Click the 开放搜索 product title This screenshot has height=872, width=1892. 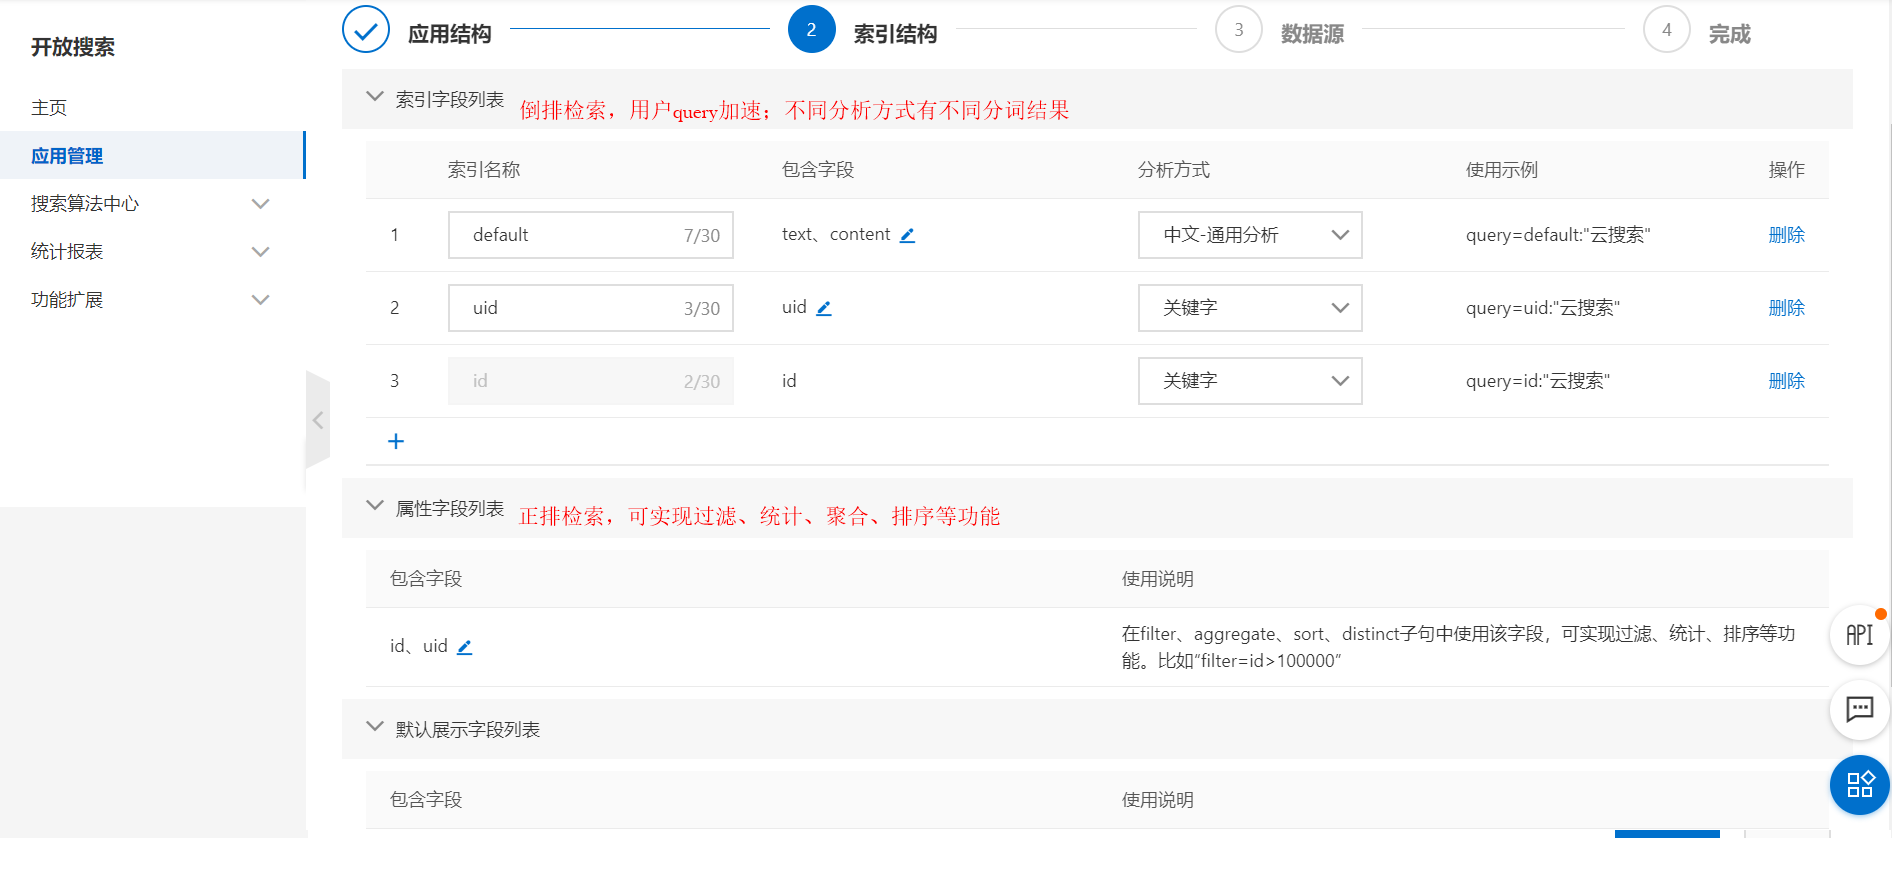(73, 47)
